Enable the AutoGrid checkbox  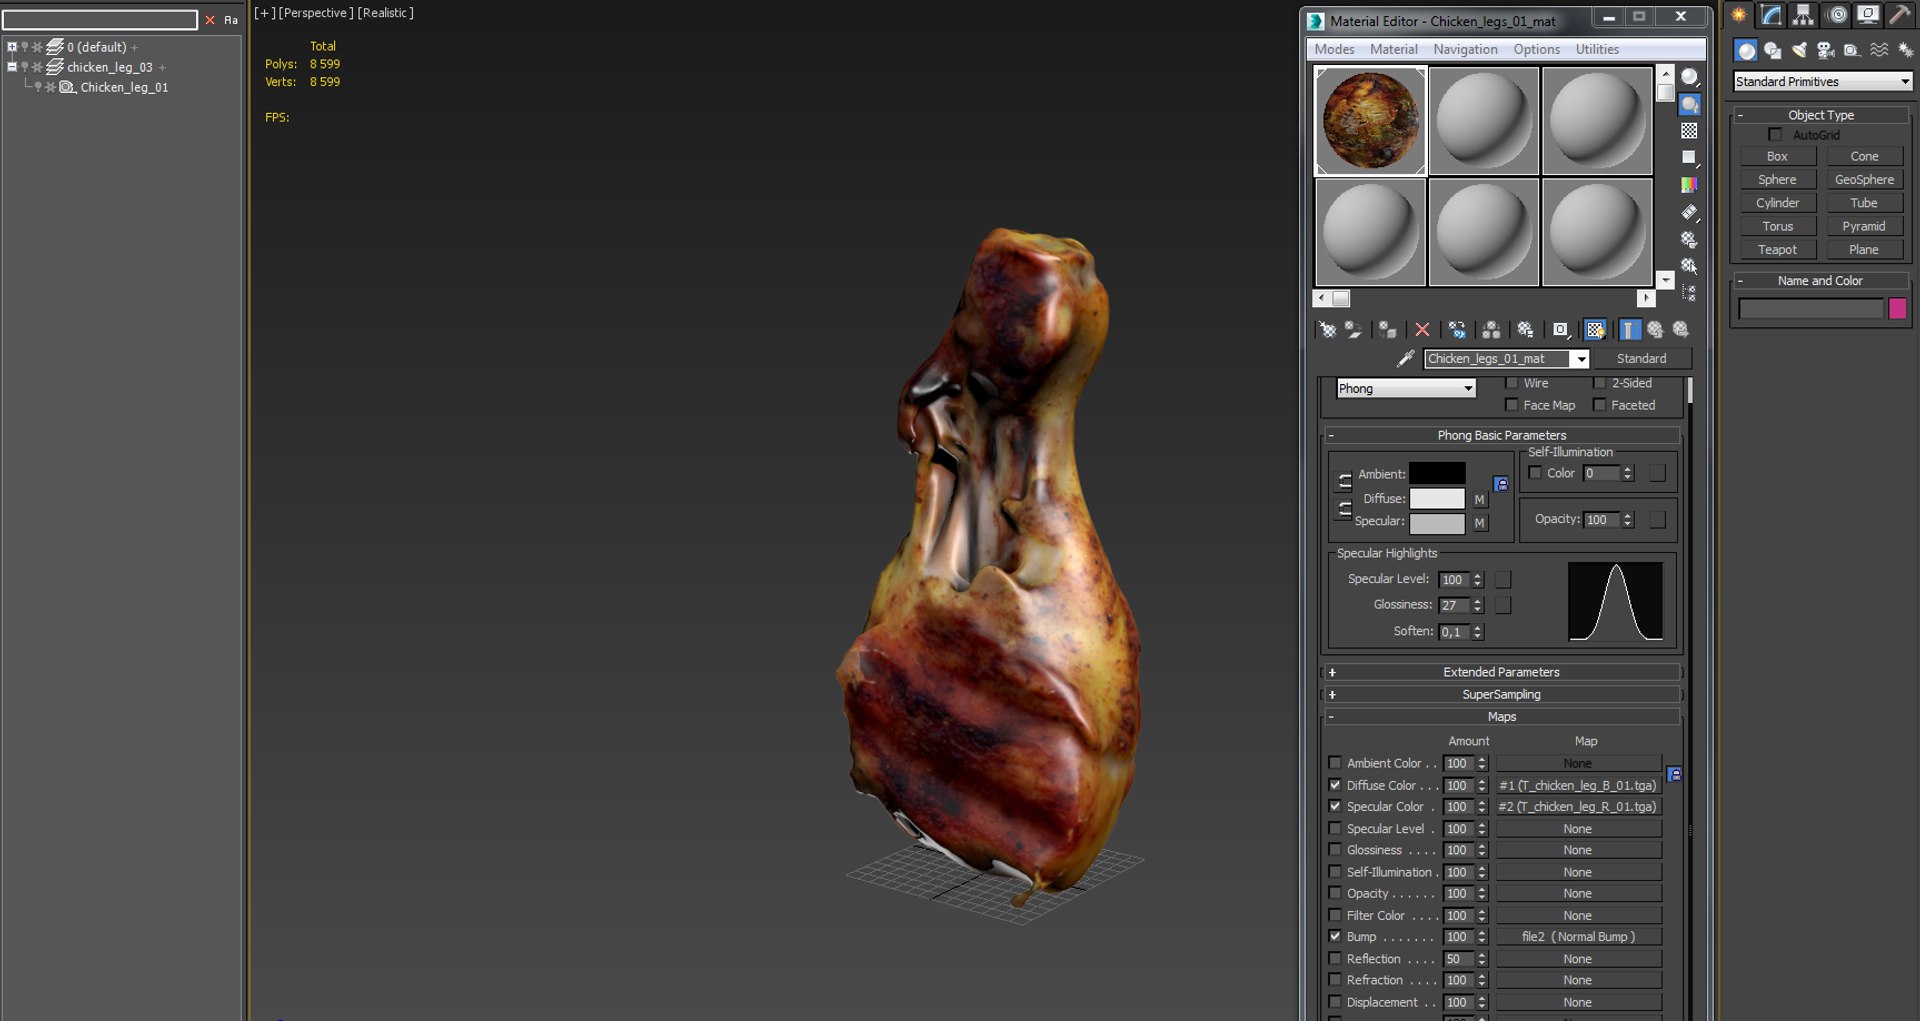coord(1775,135)
